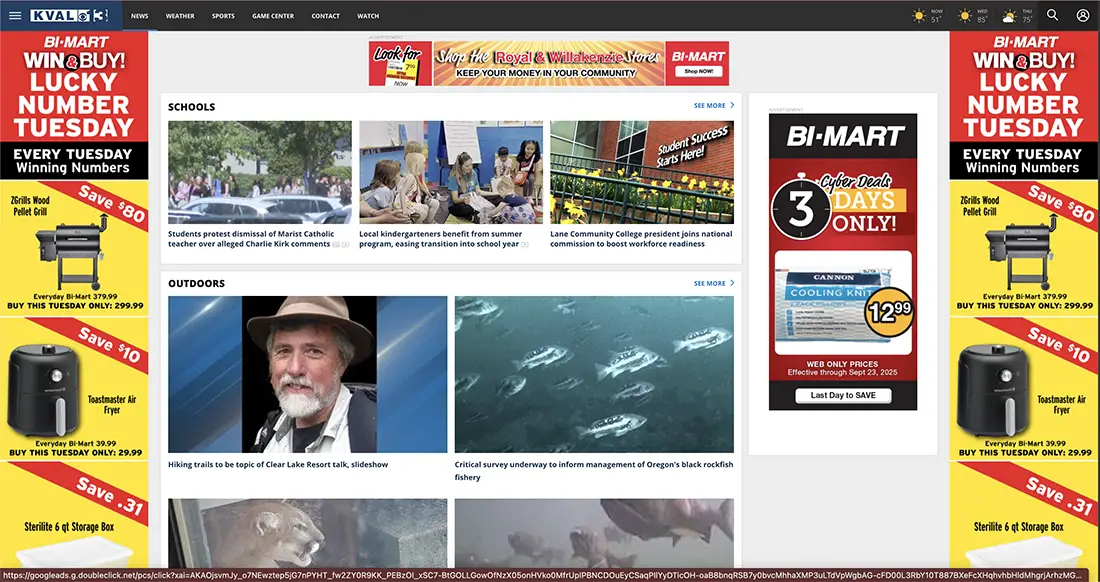The width and height of the screenshot is (1100, 582).
Task: Click left Toastmaster Air Fryer offer
Action: [74, 388]
